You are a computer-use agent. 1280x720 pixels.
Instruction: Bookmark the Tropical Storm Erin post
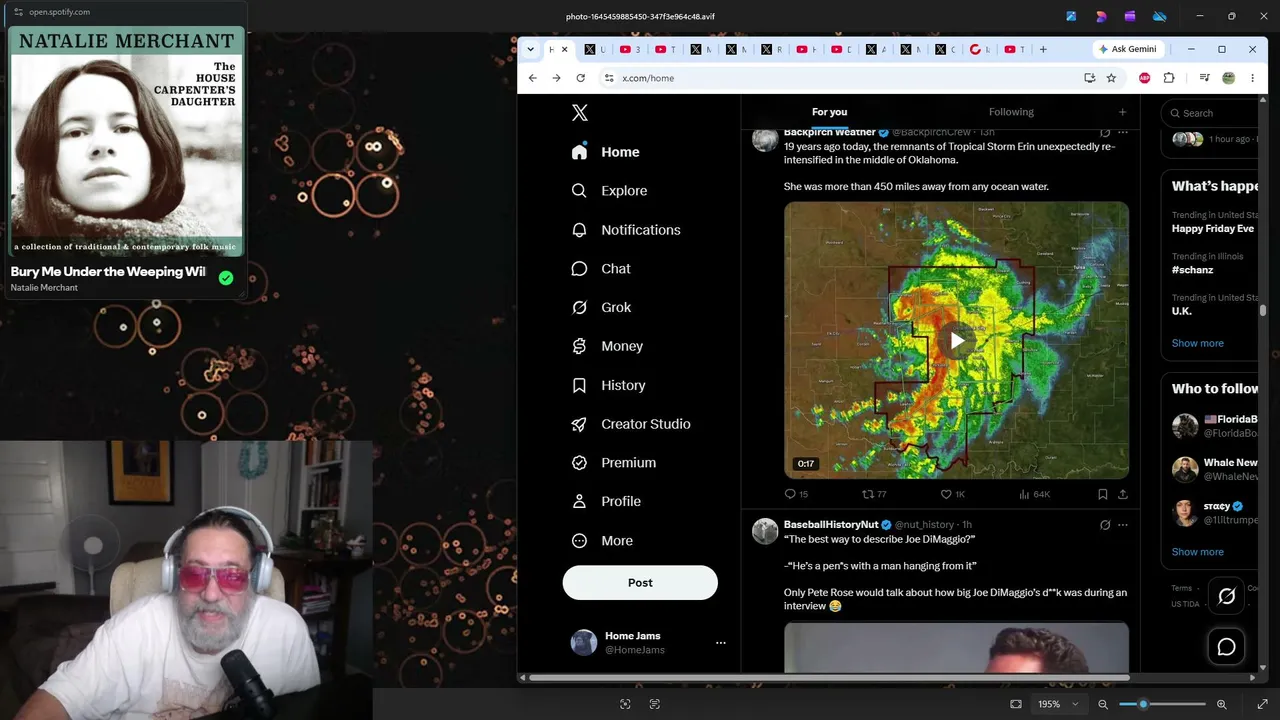(1102, 494)
